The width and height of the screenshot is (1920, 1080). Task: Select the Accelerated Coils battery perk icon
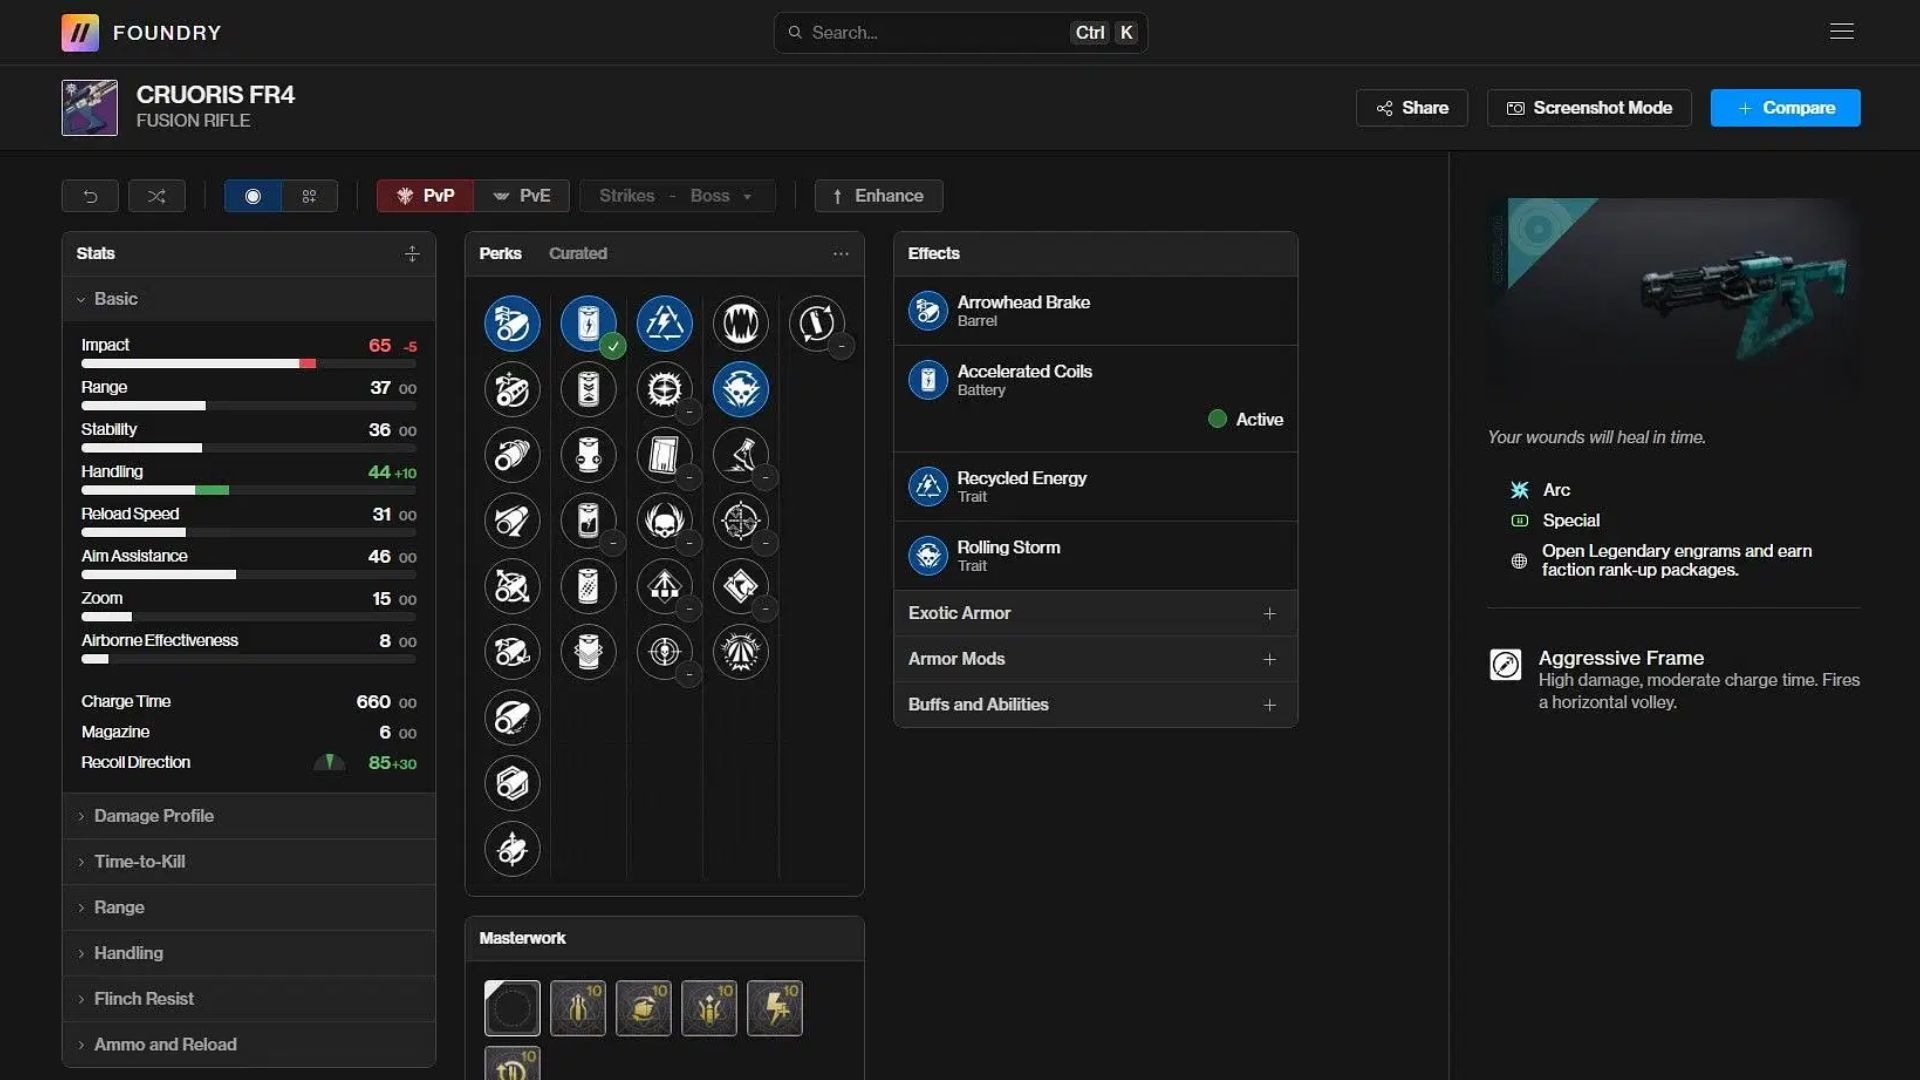tap(588, 323)
